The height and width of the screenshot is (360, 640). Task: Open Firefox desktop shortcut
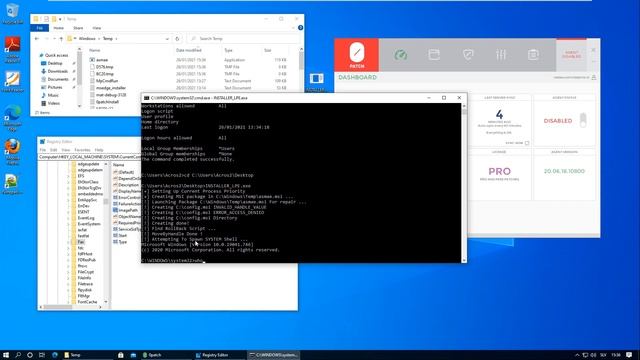(13, 151)
